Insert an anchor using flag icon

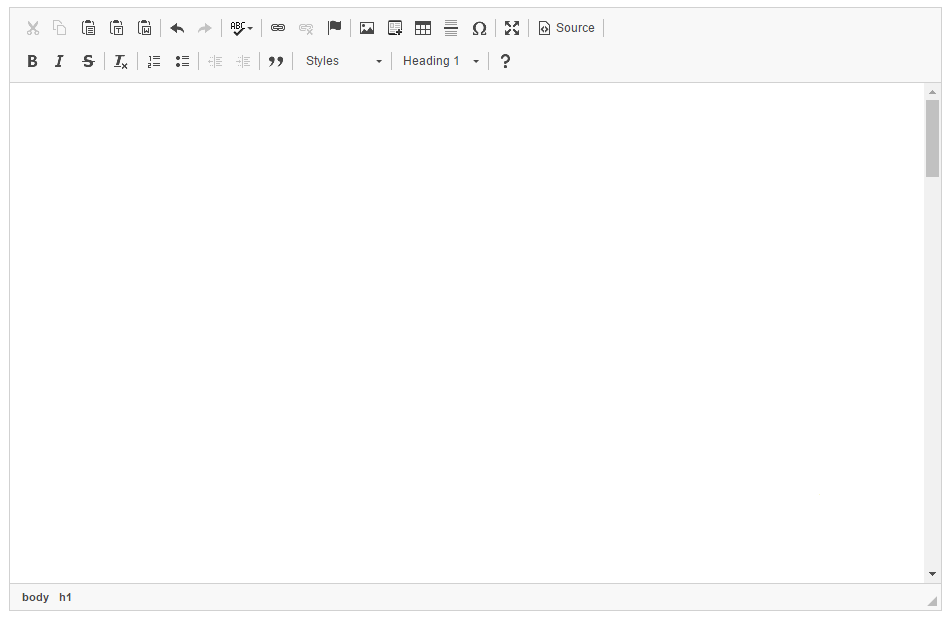tap(334, 28)
